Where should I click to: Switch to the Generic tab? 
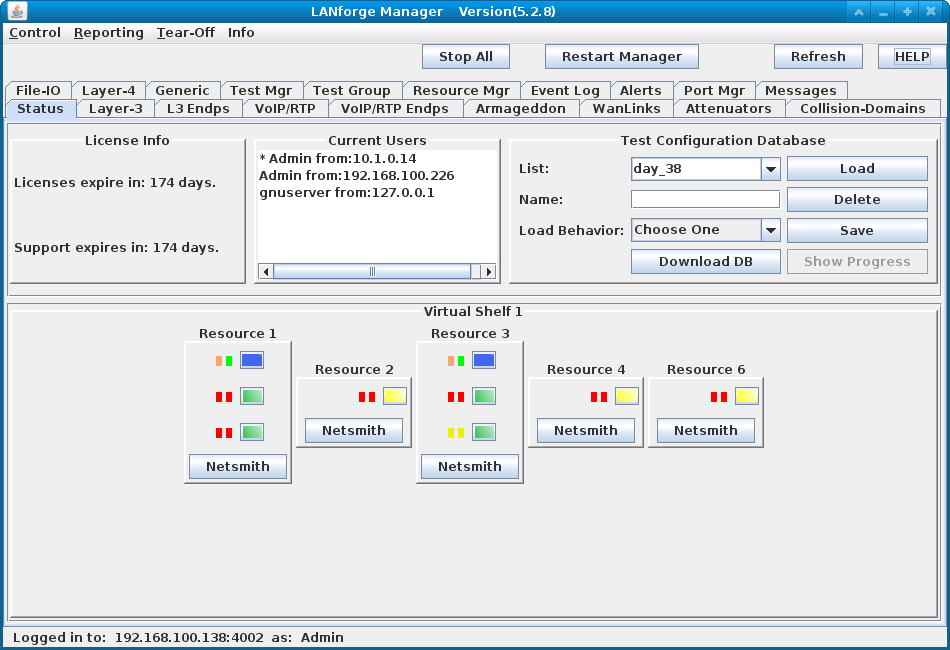(182, 90)
